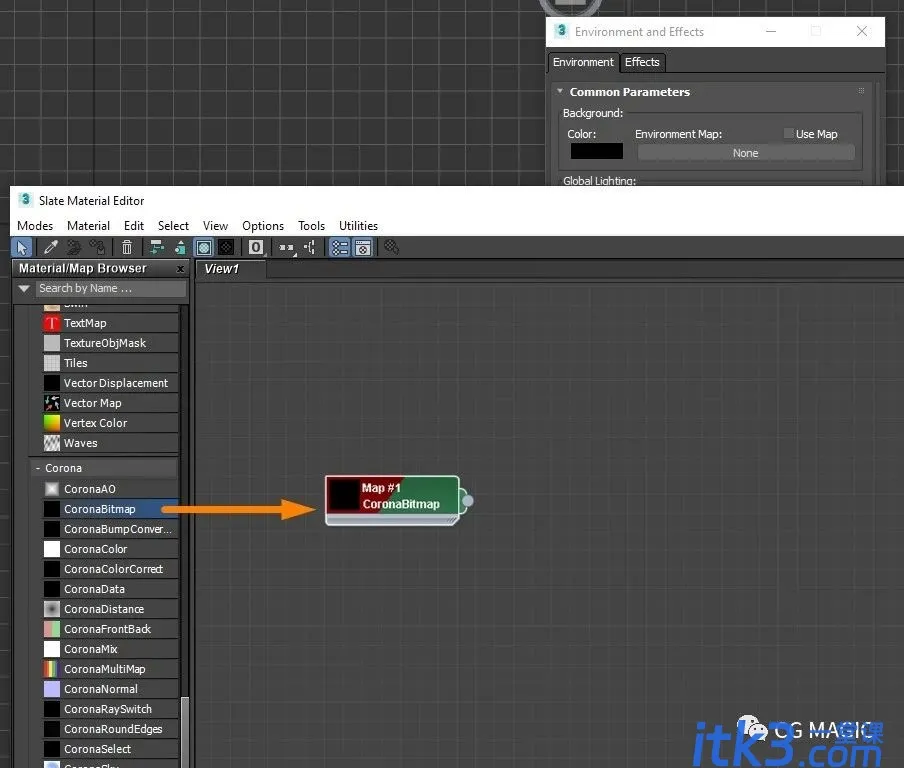Viewport: 904px width, 768px height.
Task: Select the Tiles map entry
Action: (x=111, y=363)
